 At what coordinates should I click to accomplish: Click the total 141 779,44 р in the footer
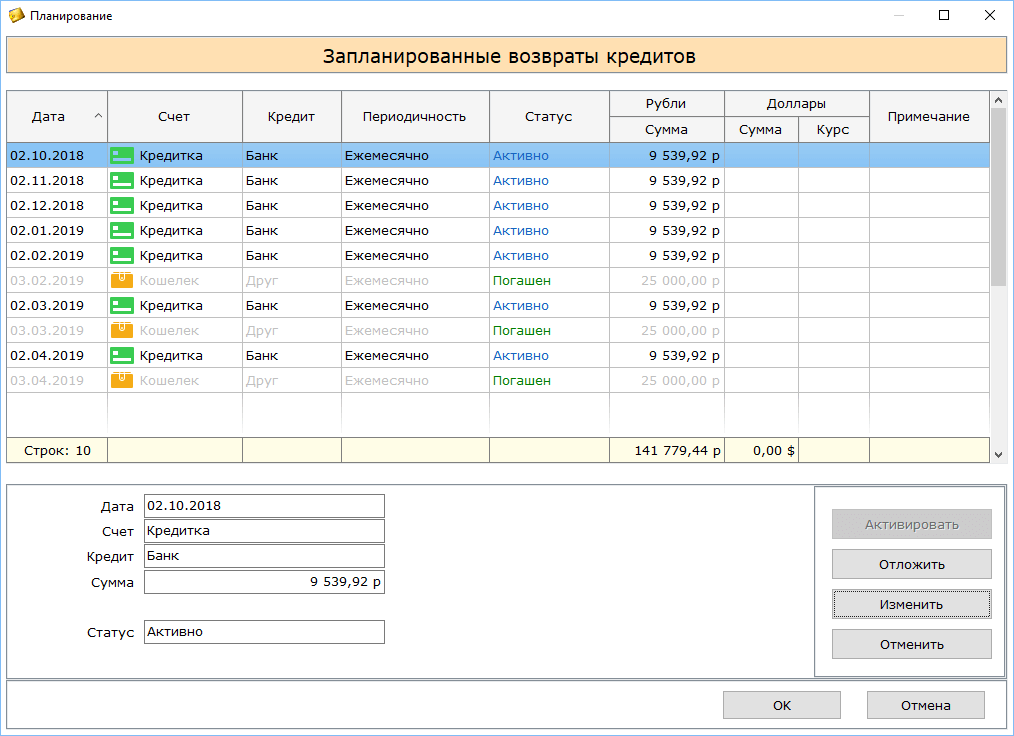pos(677,451)
